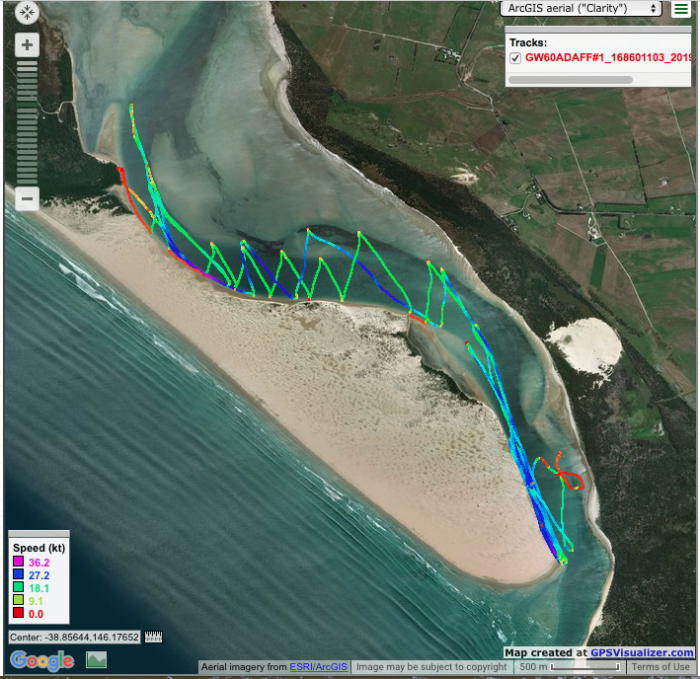
Task: Click the Google logo
Action: point(42,660)
